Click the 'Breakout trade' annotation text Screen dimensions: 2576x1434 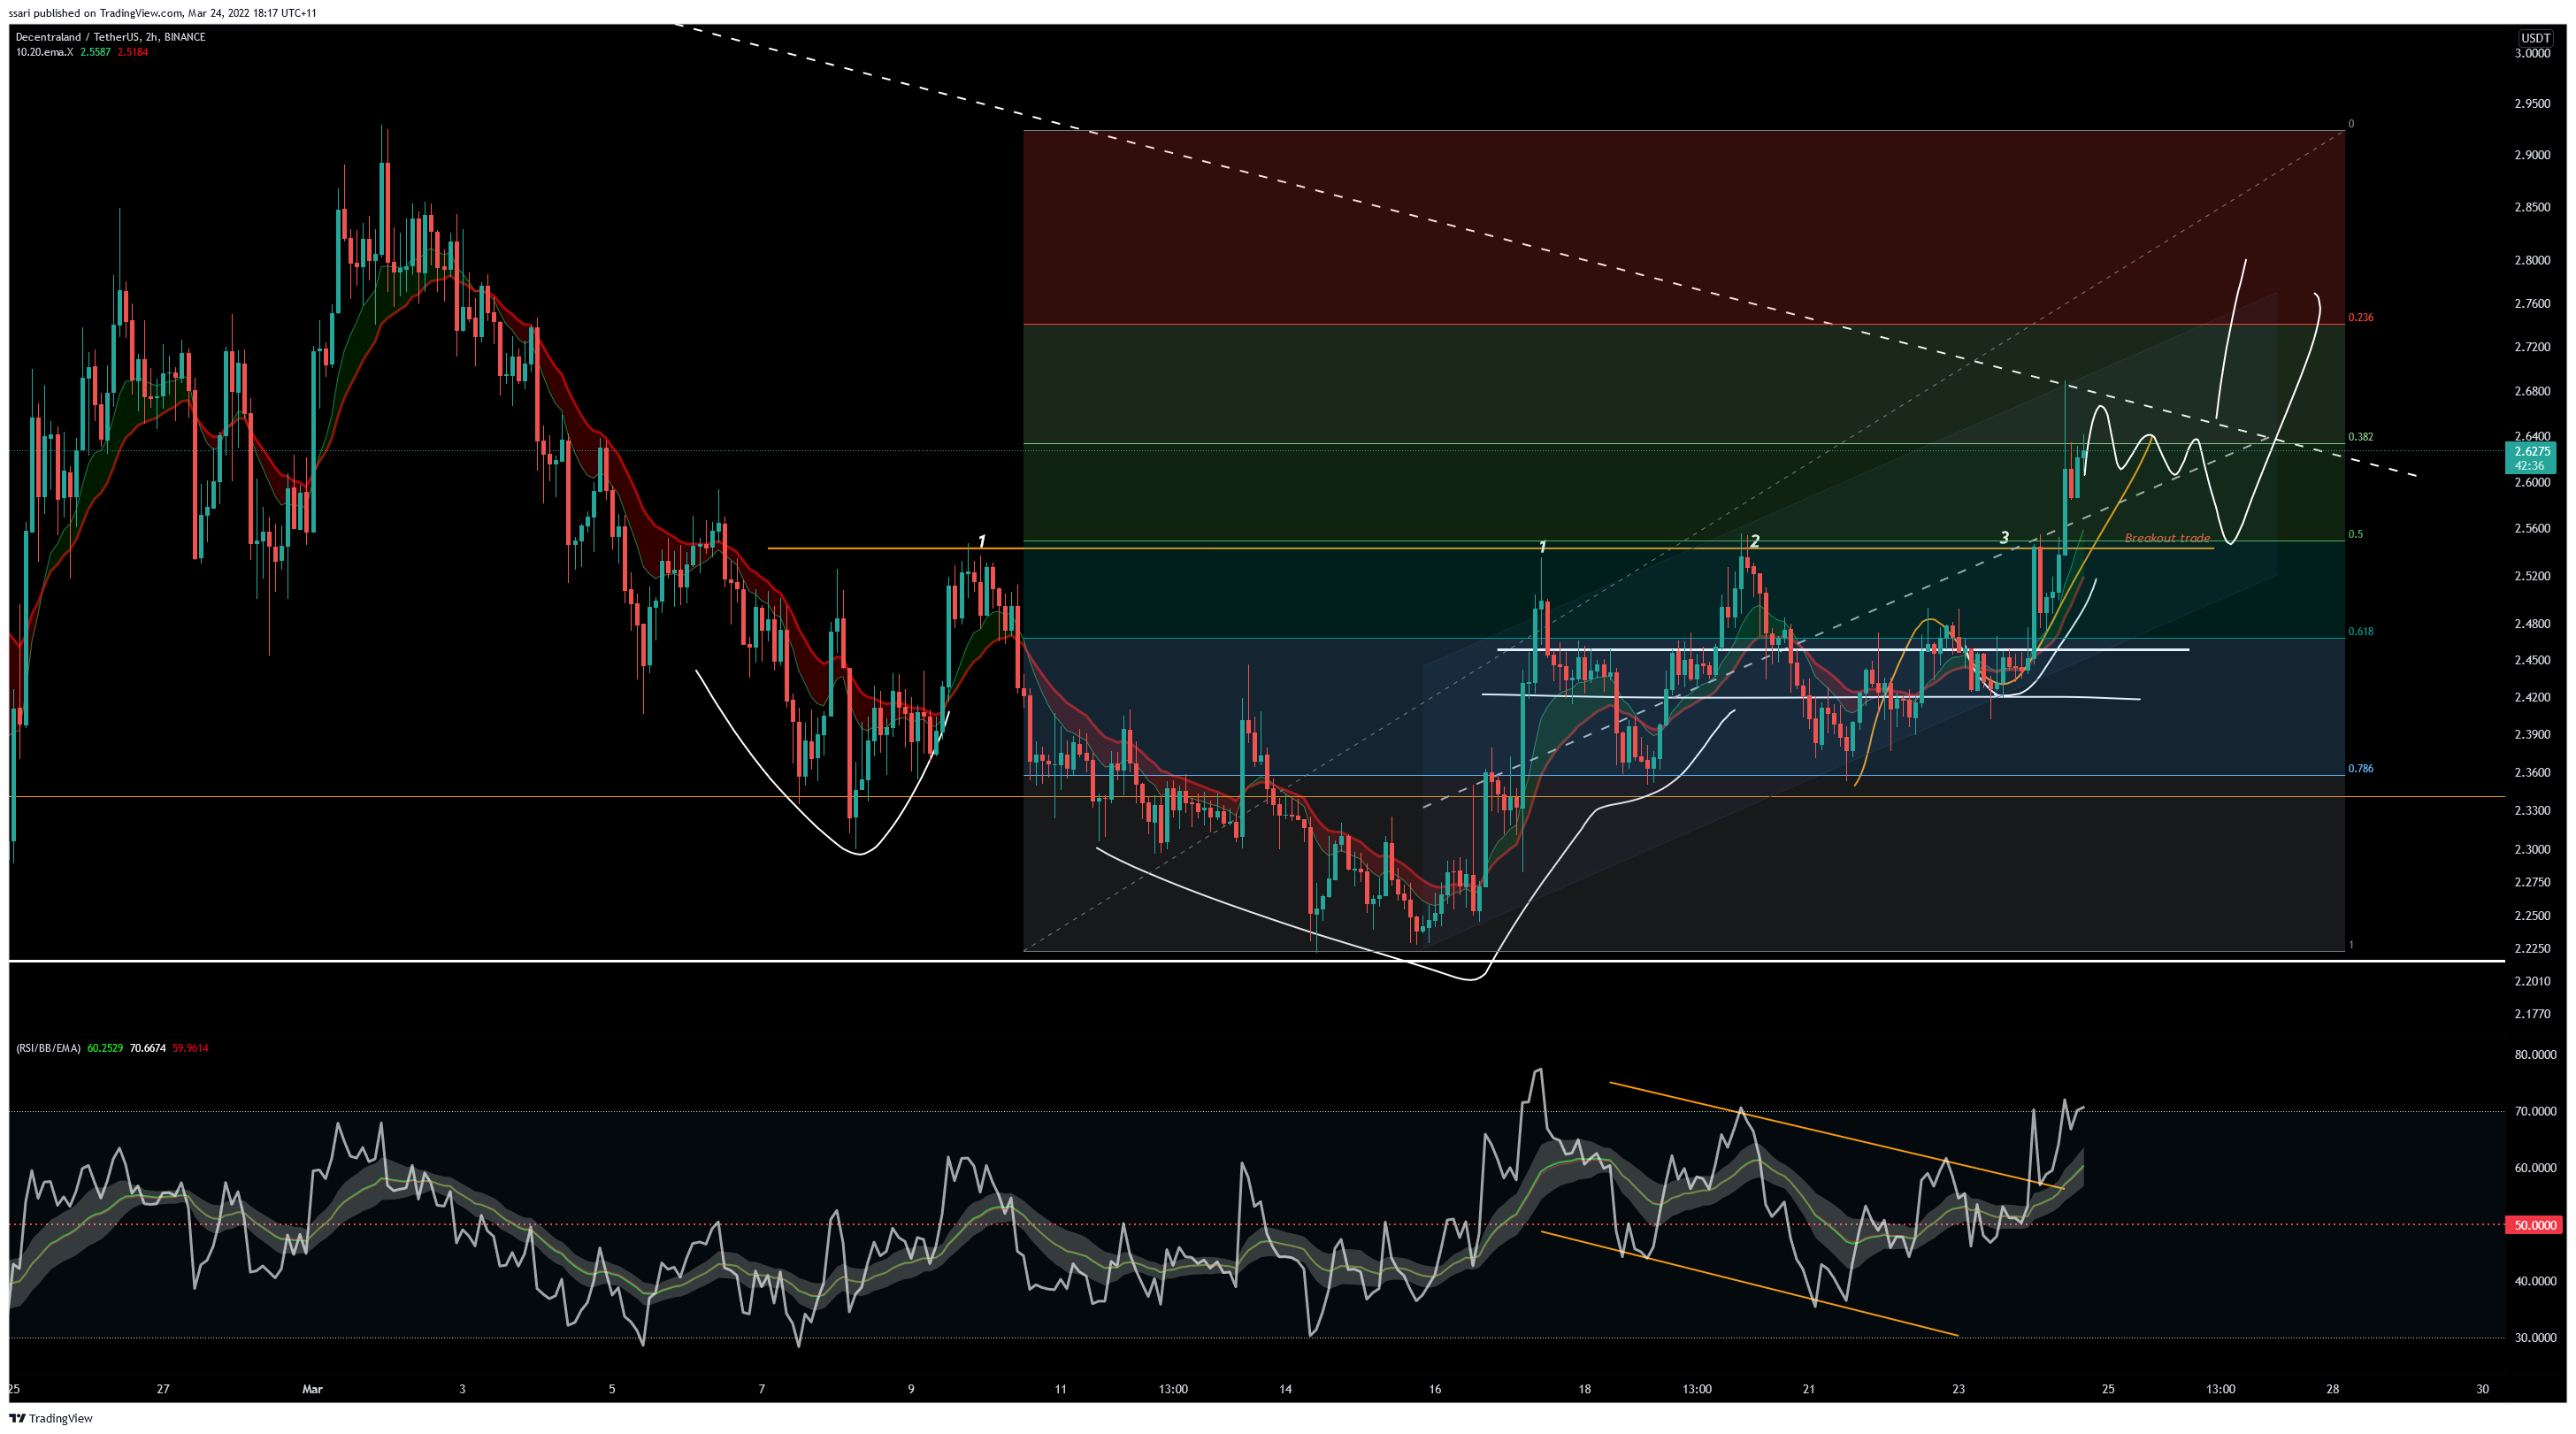click(2167, 538)
